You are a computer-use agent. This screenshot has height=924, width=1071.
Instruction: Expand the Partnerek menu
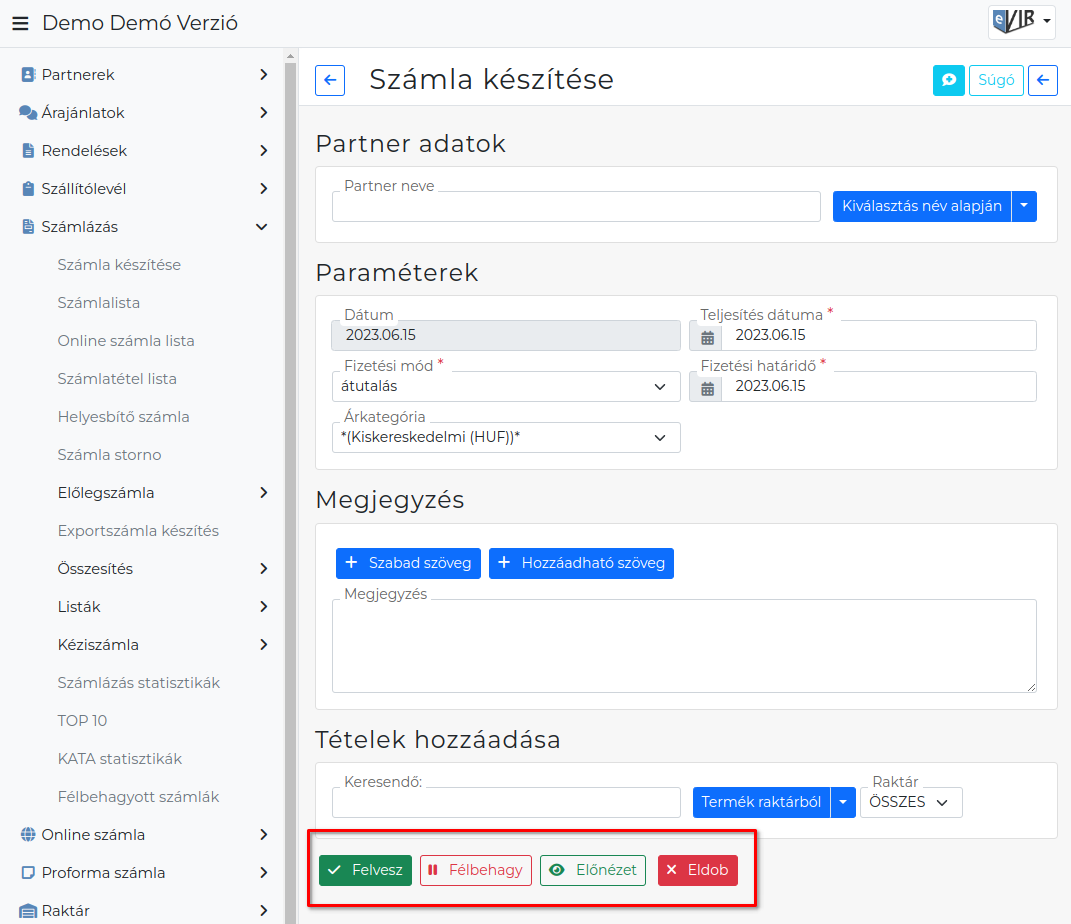click(x=145, y=75)
